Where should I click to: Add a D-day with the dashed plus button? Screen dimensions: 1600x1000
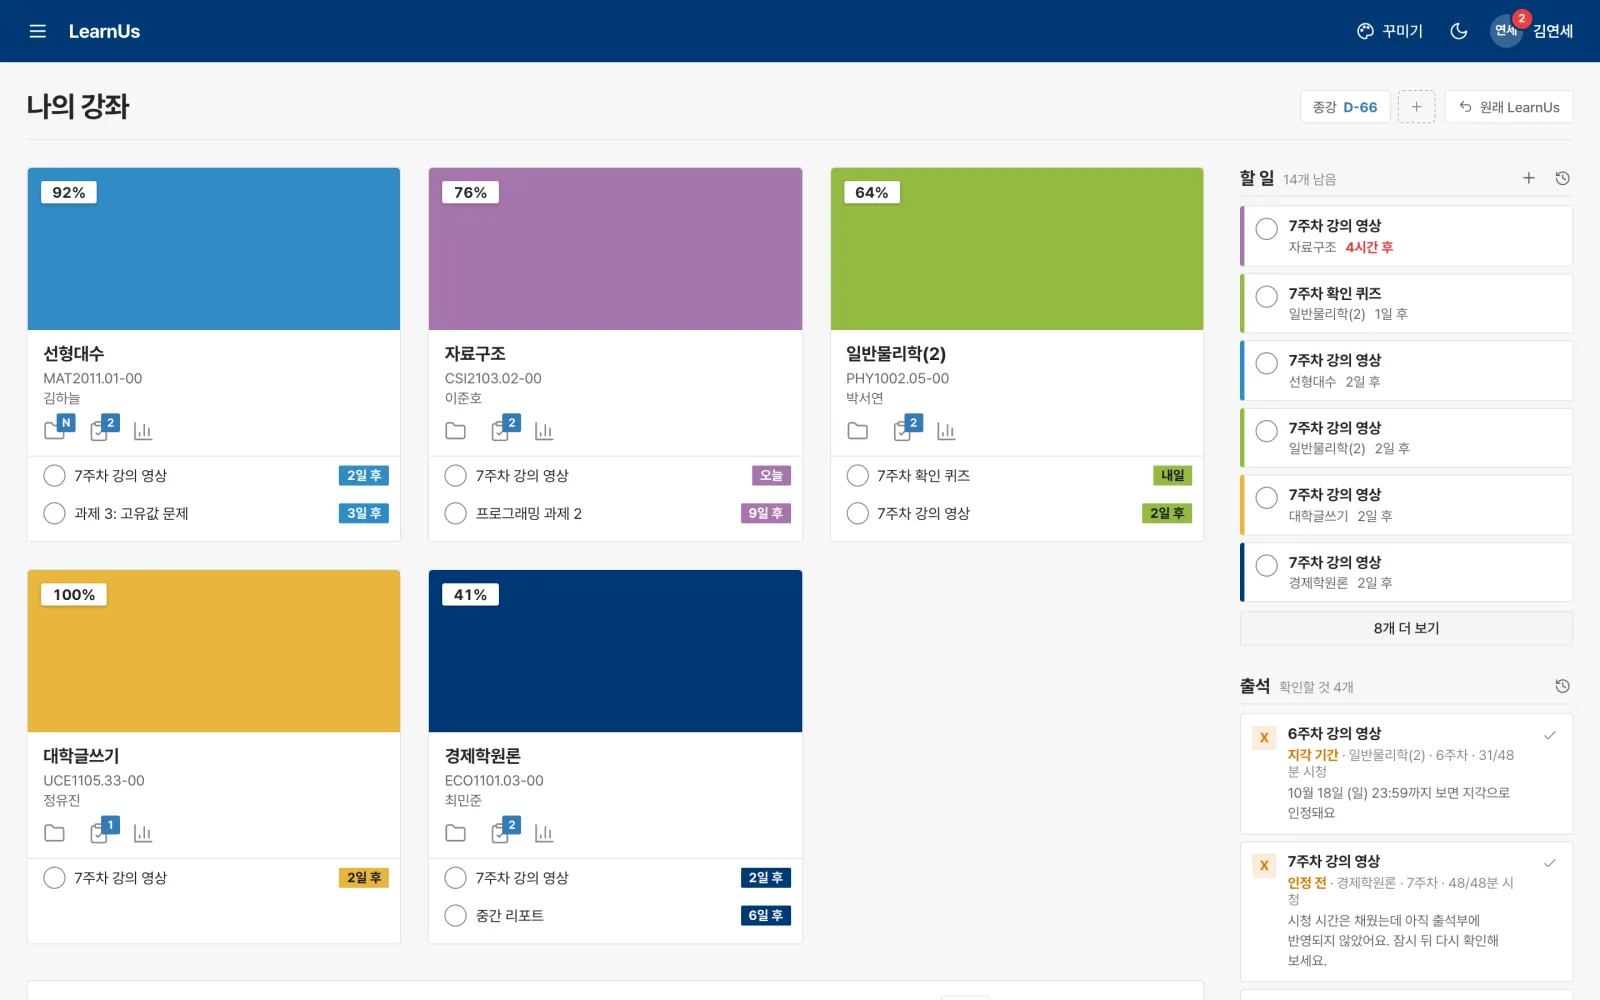click(x=1416, y=107)
